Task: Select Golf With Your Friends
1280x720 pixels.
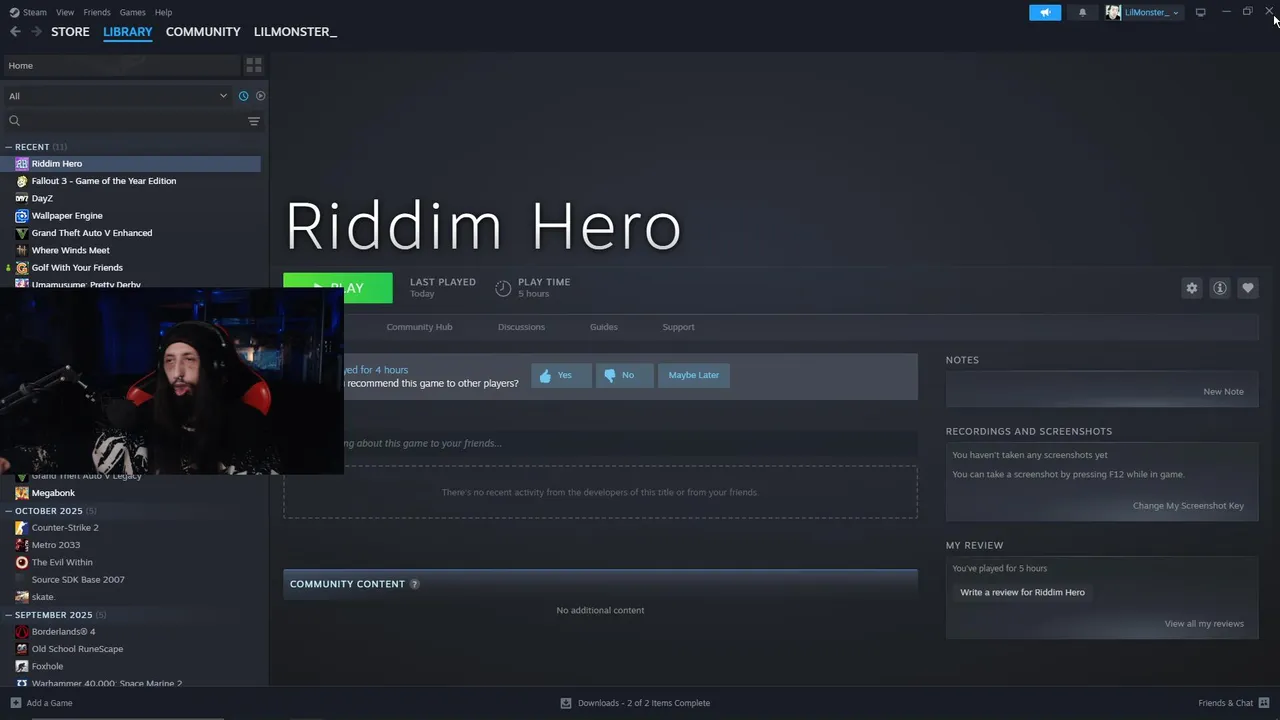Action: 77,268
